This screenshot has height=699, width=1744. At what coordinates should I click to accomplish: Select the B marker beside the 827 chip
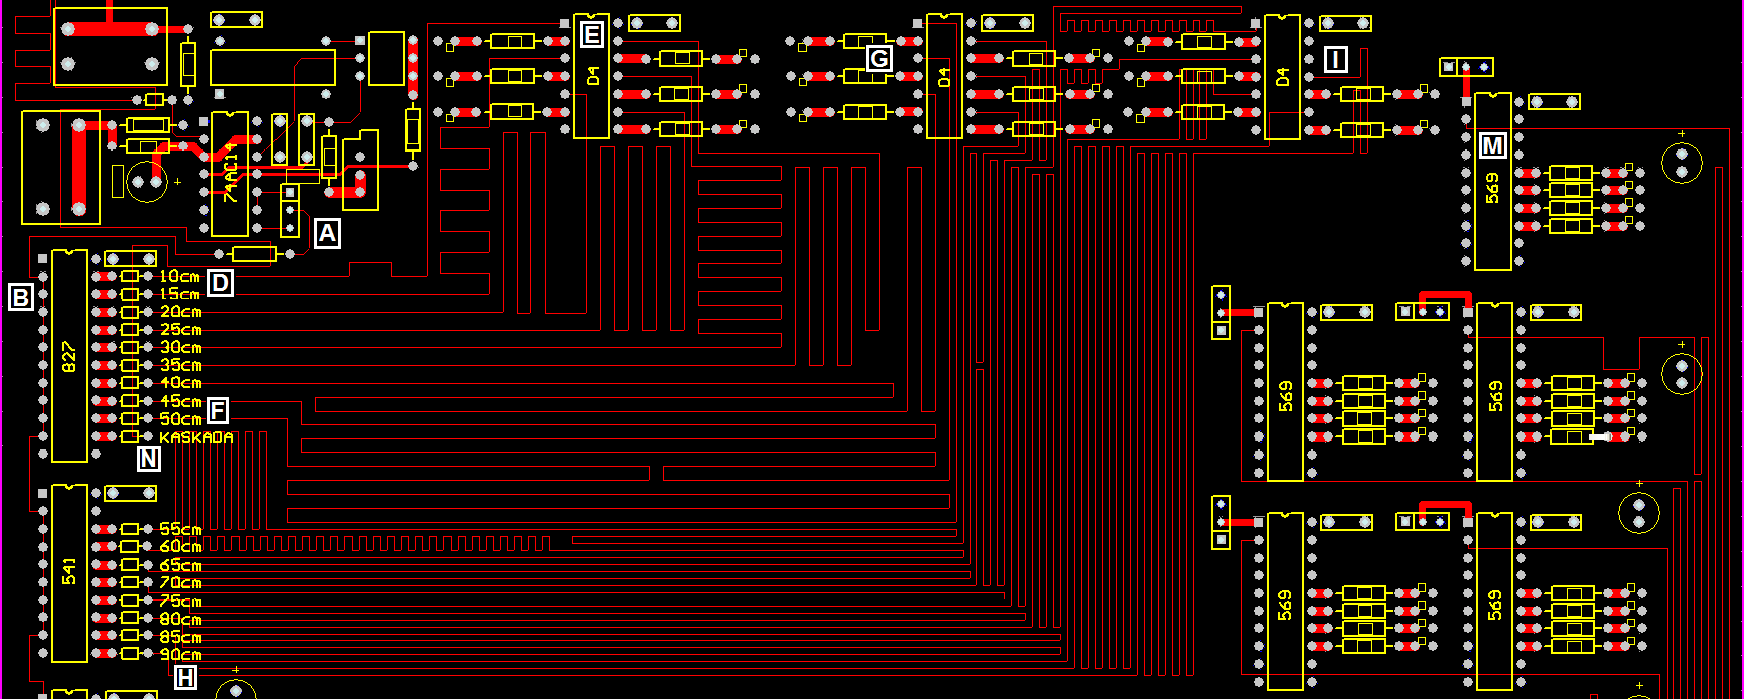[x=20, y=296]
